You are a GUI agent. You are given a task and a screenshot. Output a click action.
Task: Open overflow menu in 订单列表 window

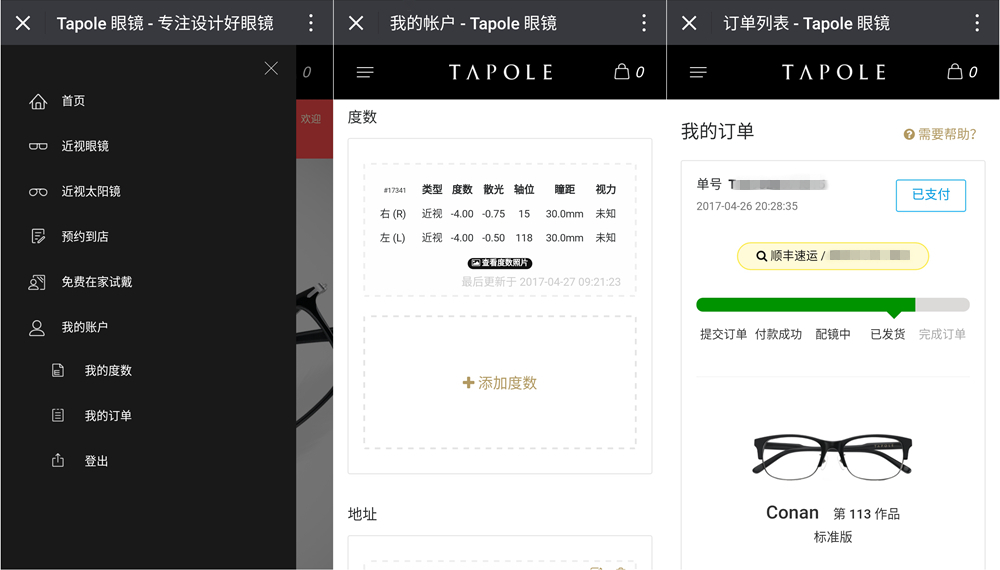pos(976,23)
